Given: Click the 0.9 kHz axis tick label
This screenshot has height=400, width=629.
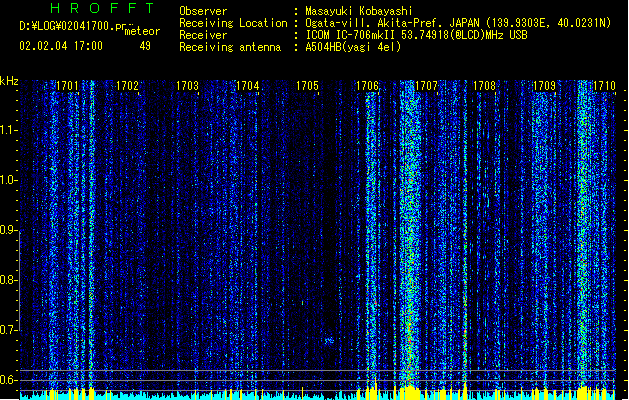Looking at the screenshot, I should point(8,230).
